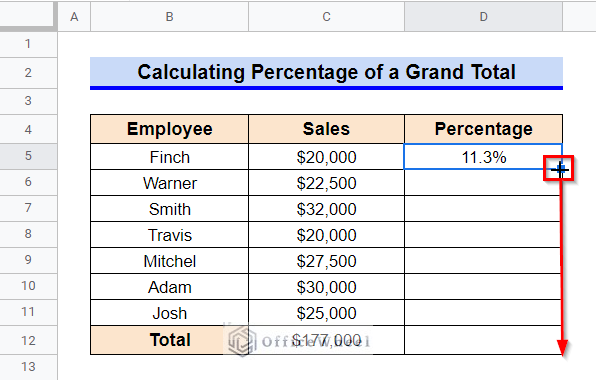Select the $32,000 sales cell
Viewport: 596px width, 380px height.
[x=327, y=209]
